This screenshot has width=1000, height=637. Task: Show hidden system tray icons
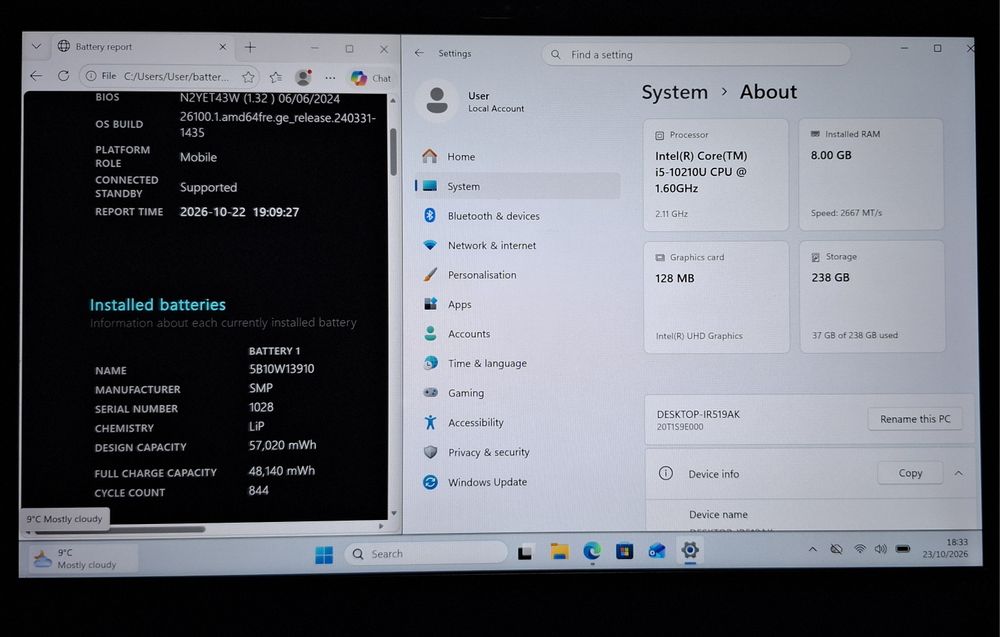(x=812, y=549)
